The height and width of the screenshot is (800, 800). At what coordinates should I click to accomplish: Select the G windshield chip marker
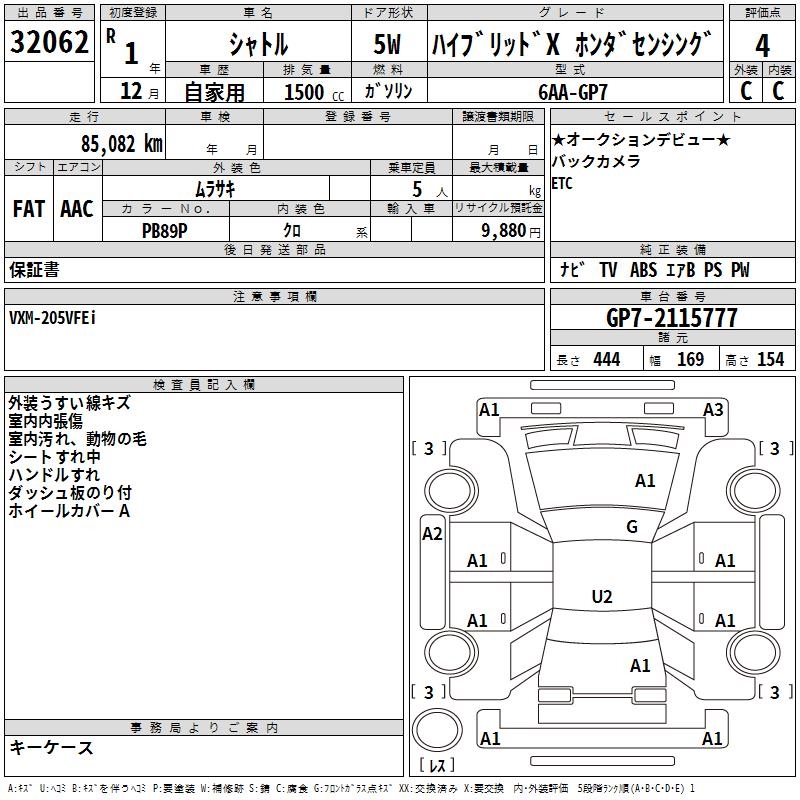631,527
